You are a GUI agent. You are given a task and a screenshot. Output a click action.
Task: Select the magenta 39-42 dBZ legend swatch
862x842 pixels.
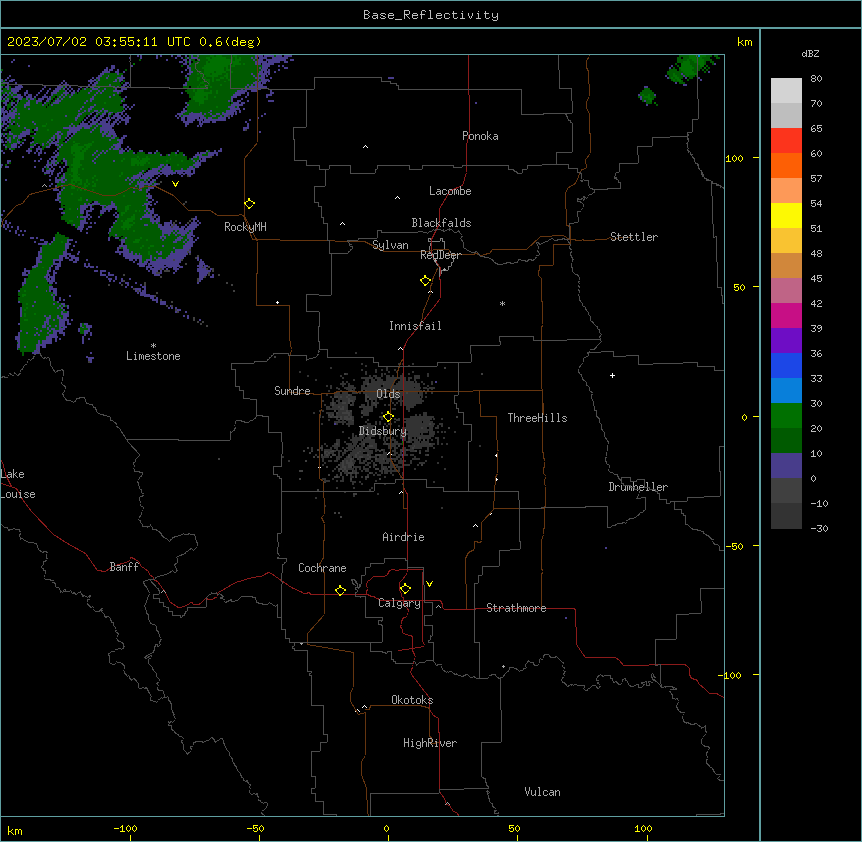tap(786, 315)
